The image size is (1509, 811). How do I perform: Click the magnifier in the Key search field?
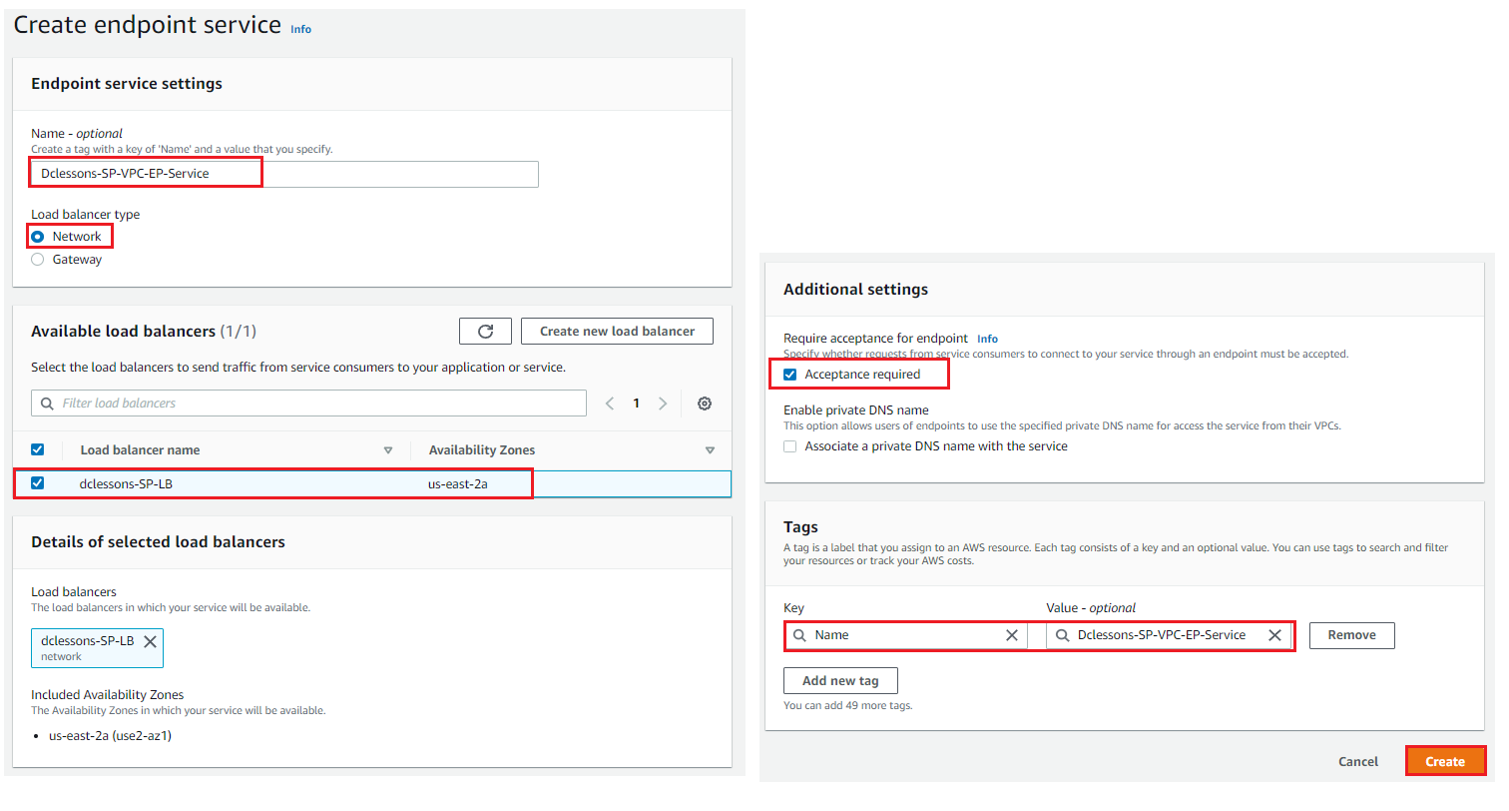tap(800, 636)
